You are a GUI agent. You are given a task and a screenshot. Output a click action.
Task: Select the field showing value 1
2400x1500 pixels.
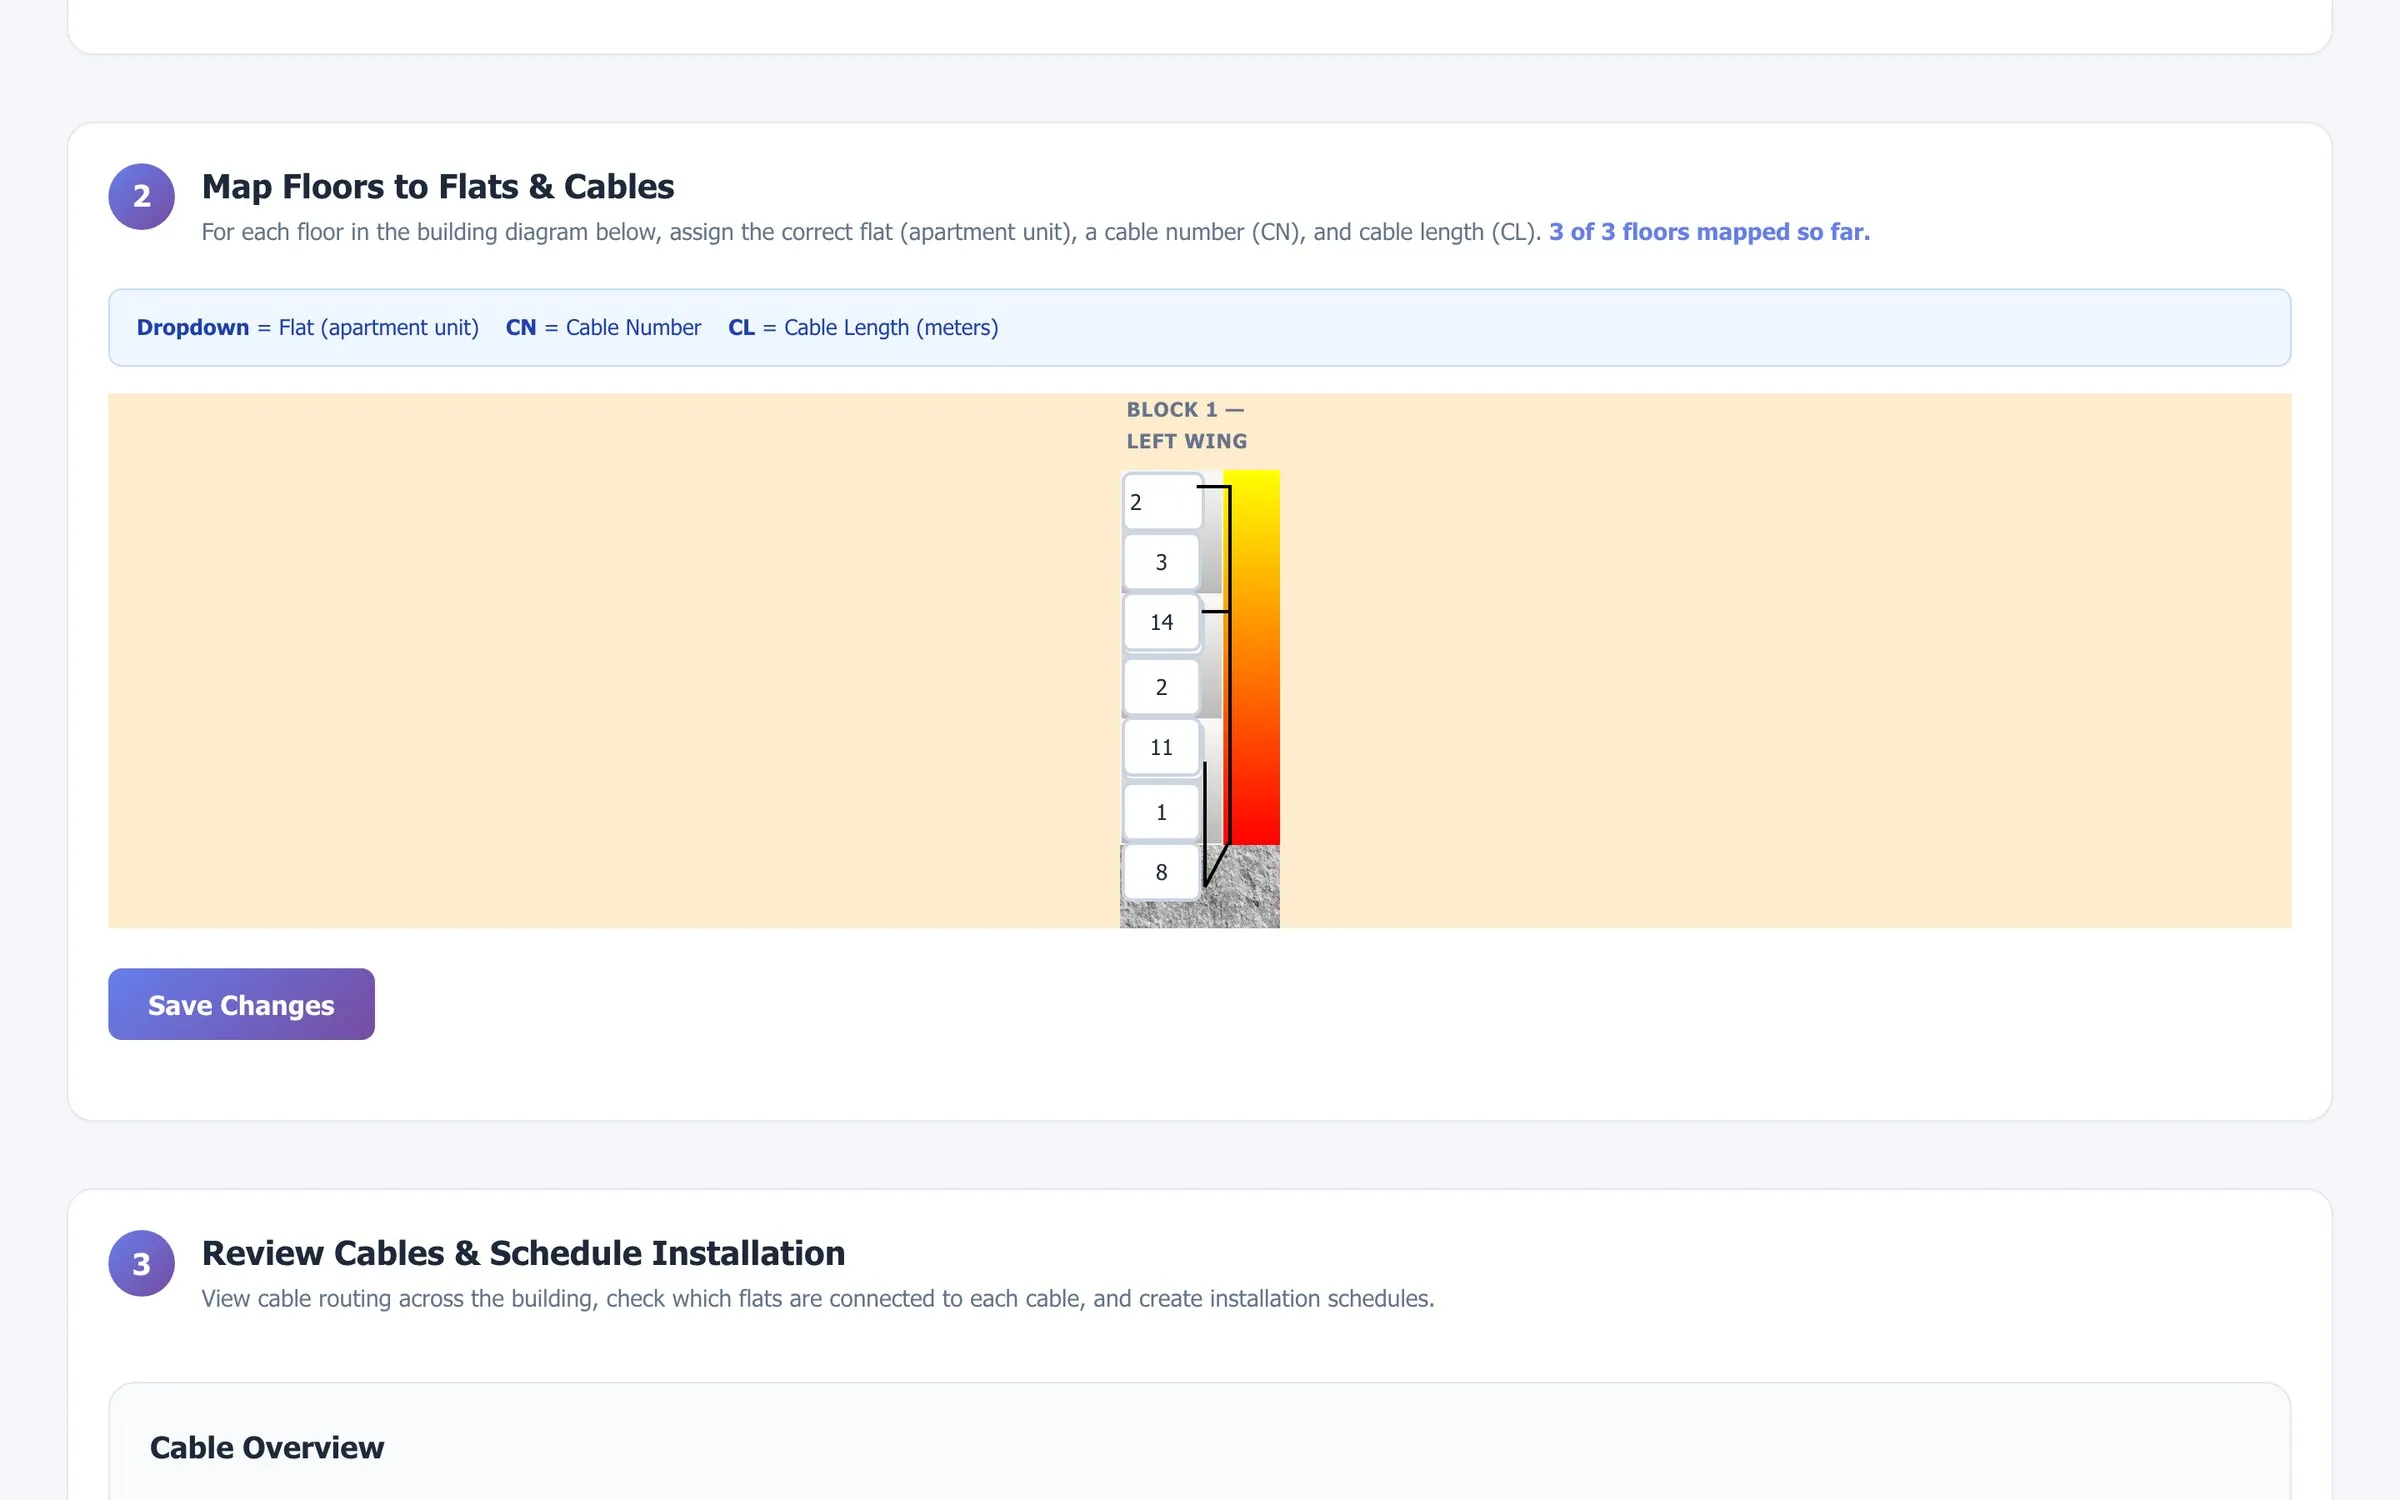1161,812
